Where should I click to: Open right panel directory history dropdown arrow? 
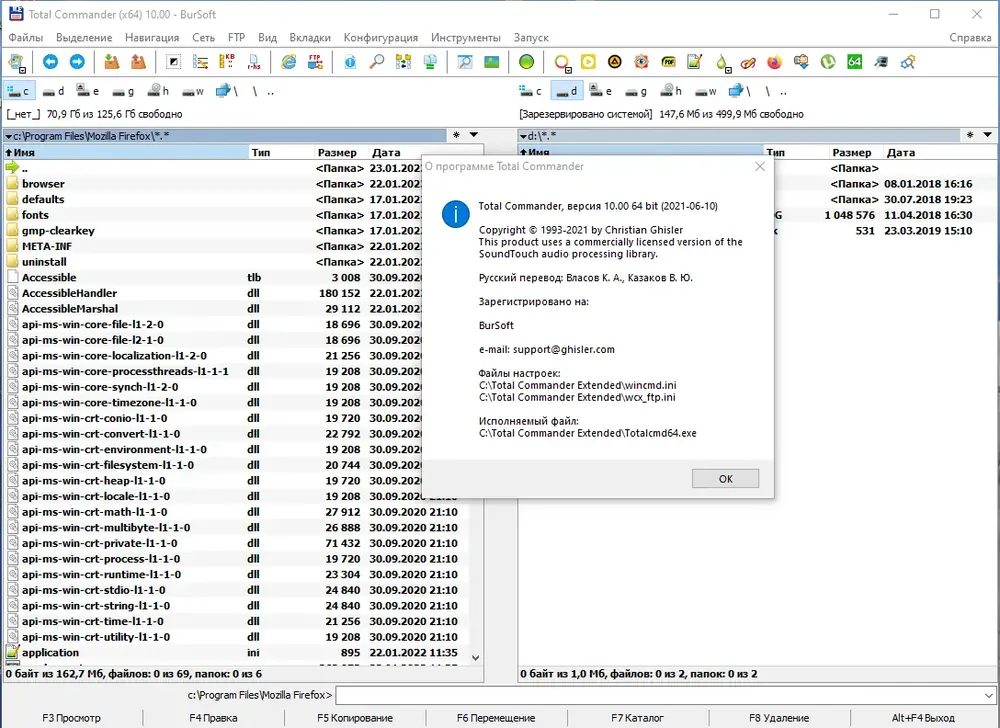[x=987, y=135]
